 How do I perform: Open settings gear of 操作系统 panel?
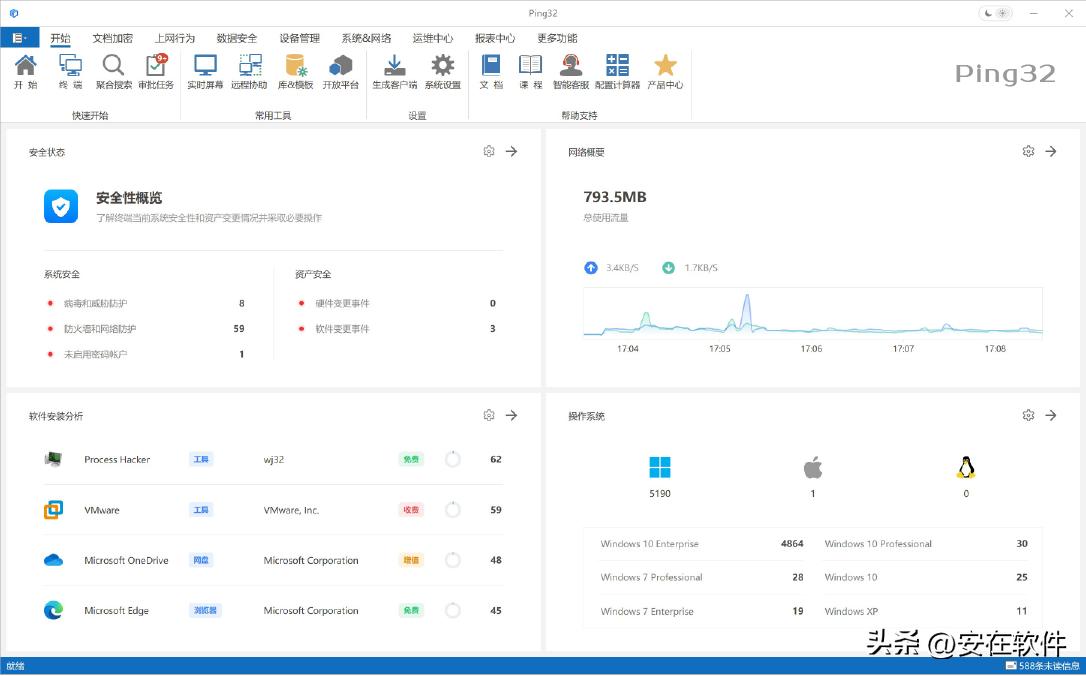(x=1029, y=415)
